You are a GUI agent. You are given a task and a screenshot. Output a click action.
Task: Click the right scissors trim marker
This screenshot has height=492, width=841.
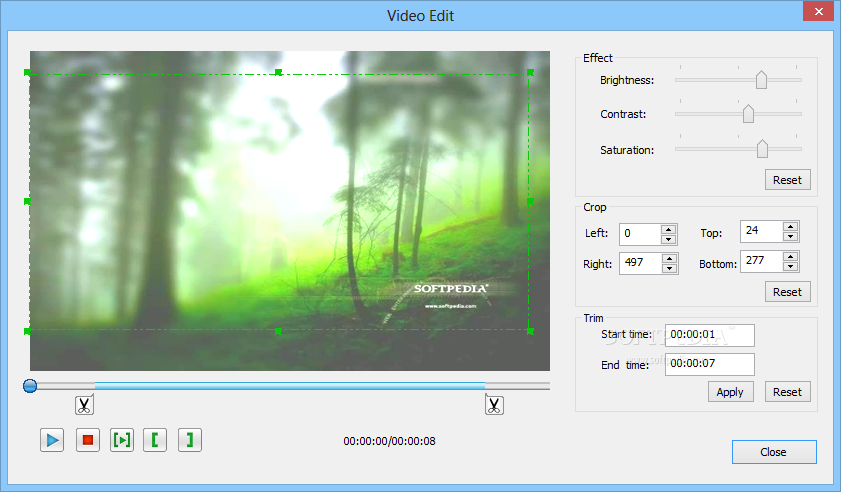pyautogui.click(x=494, y=405)
